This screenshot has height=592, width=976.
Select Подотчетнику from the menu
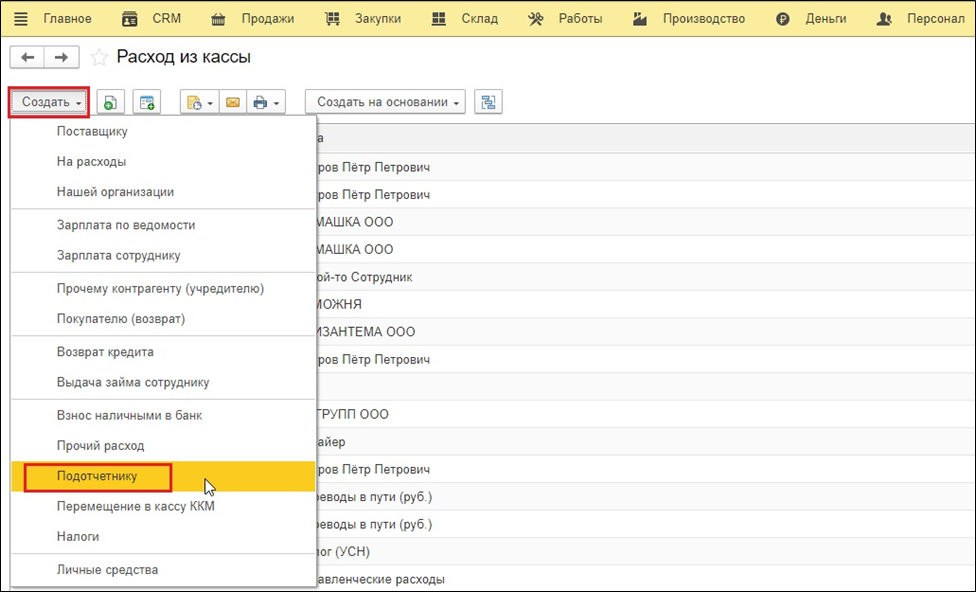point(98,477)
